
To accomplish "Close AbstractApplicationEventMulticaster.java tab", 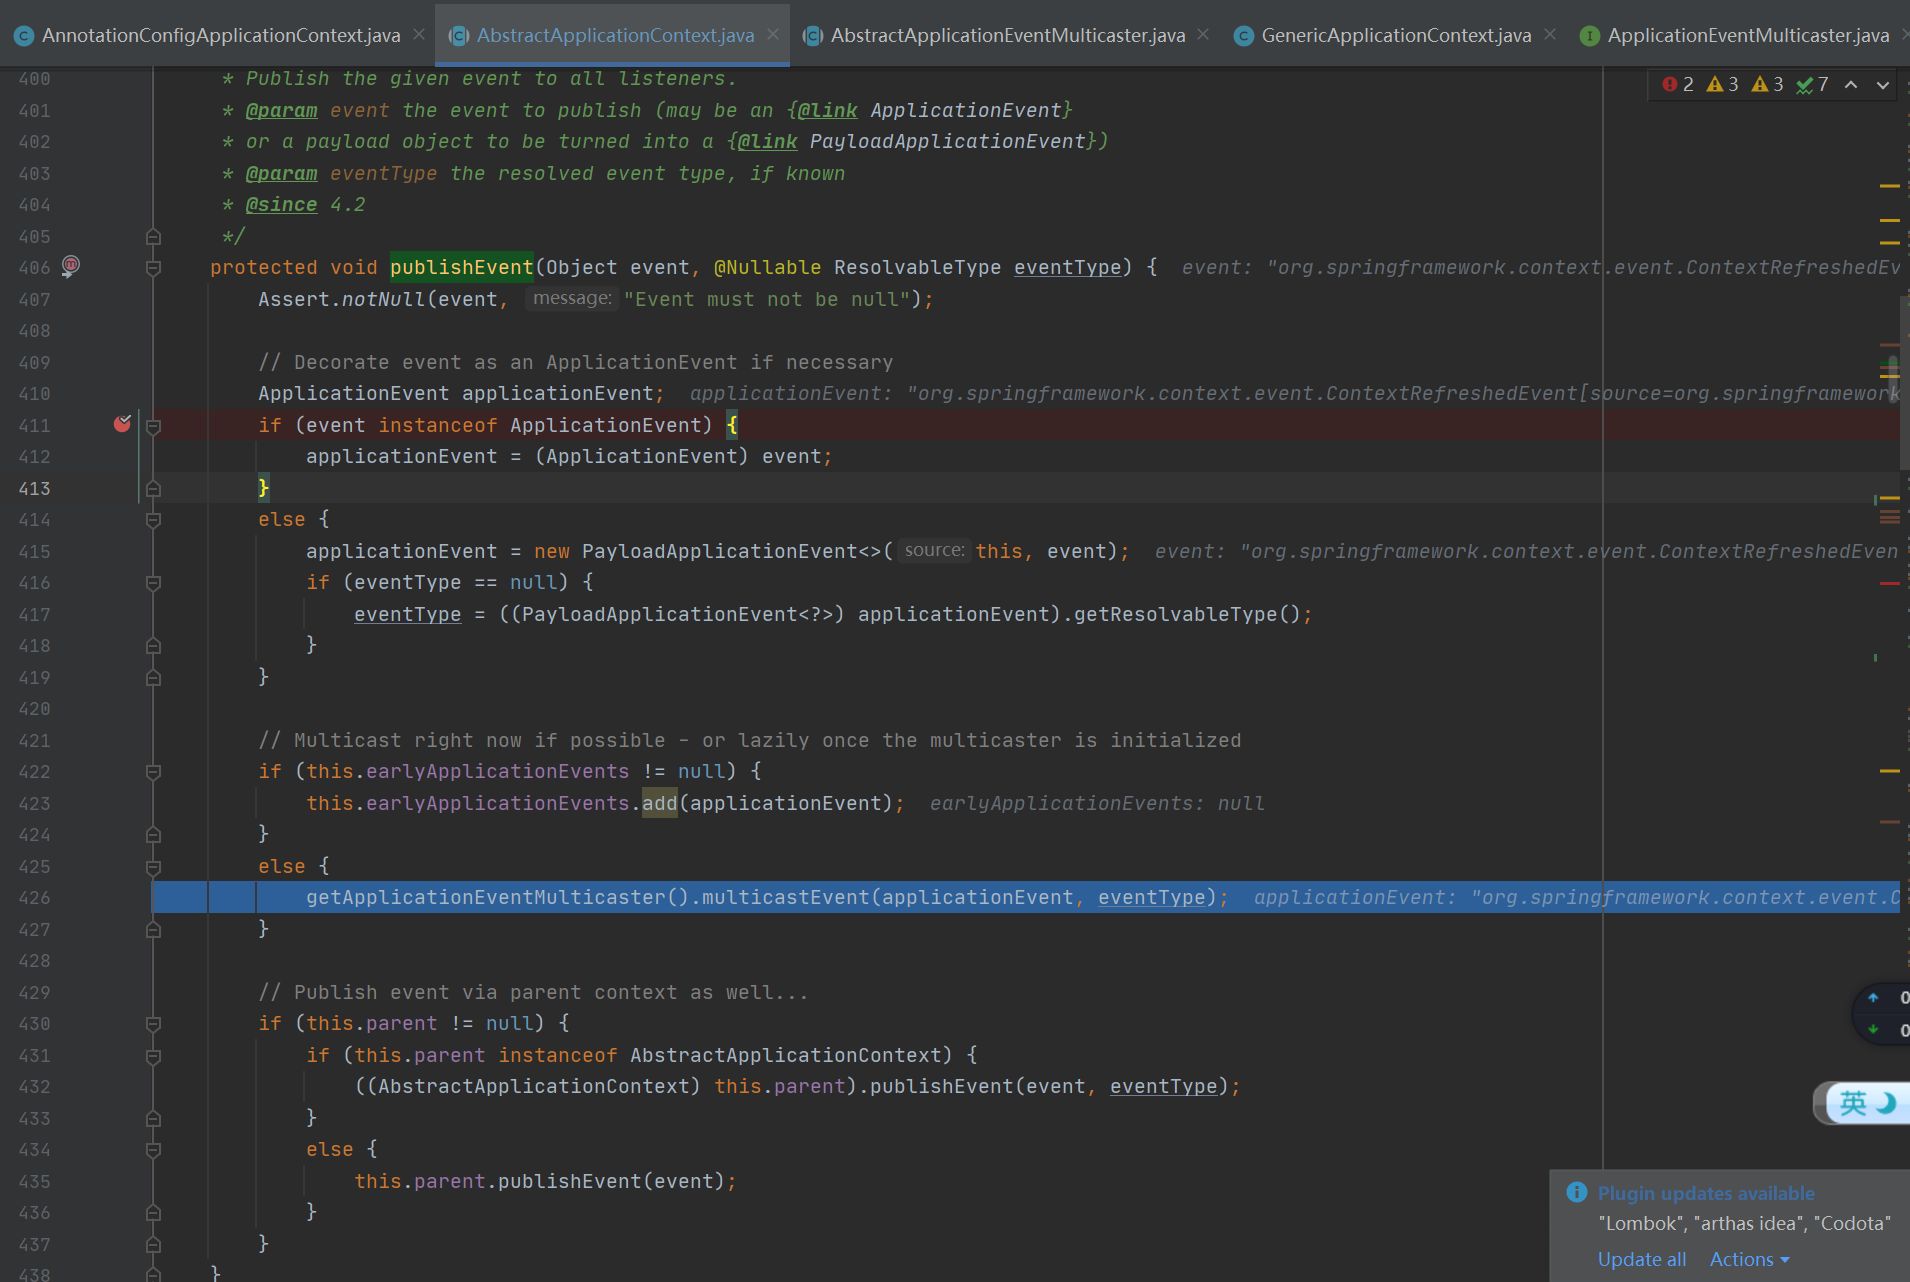I will (x=1203, y=34).
